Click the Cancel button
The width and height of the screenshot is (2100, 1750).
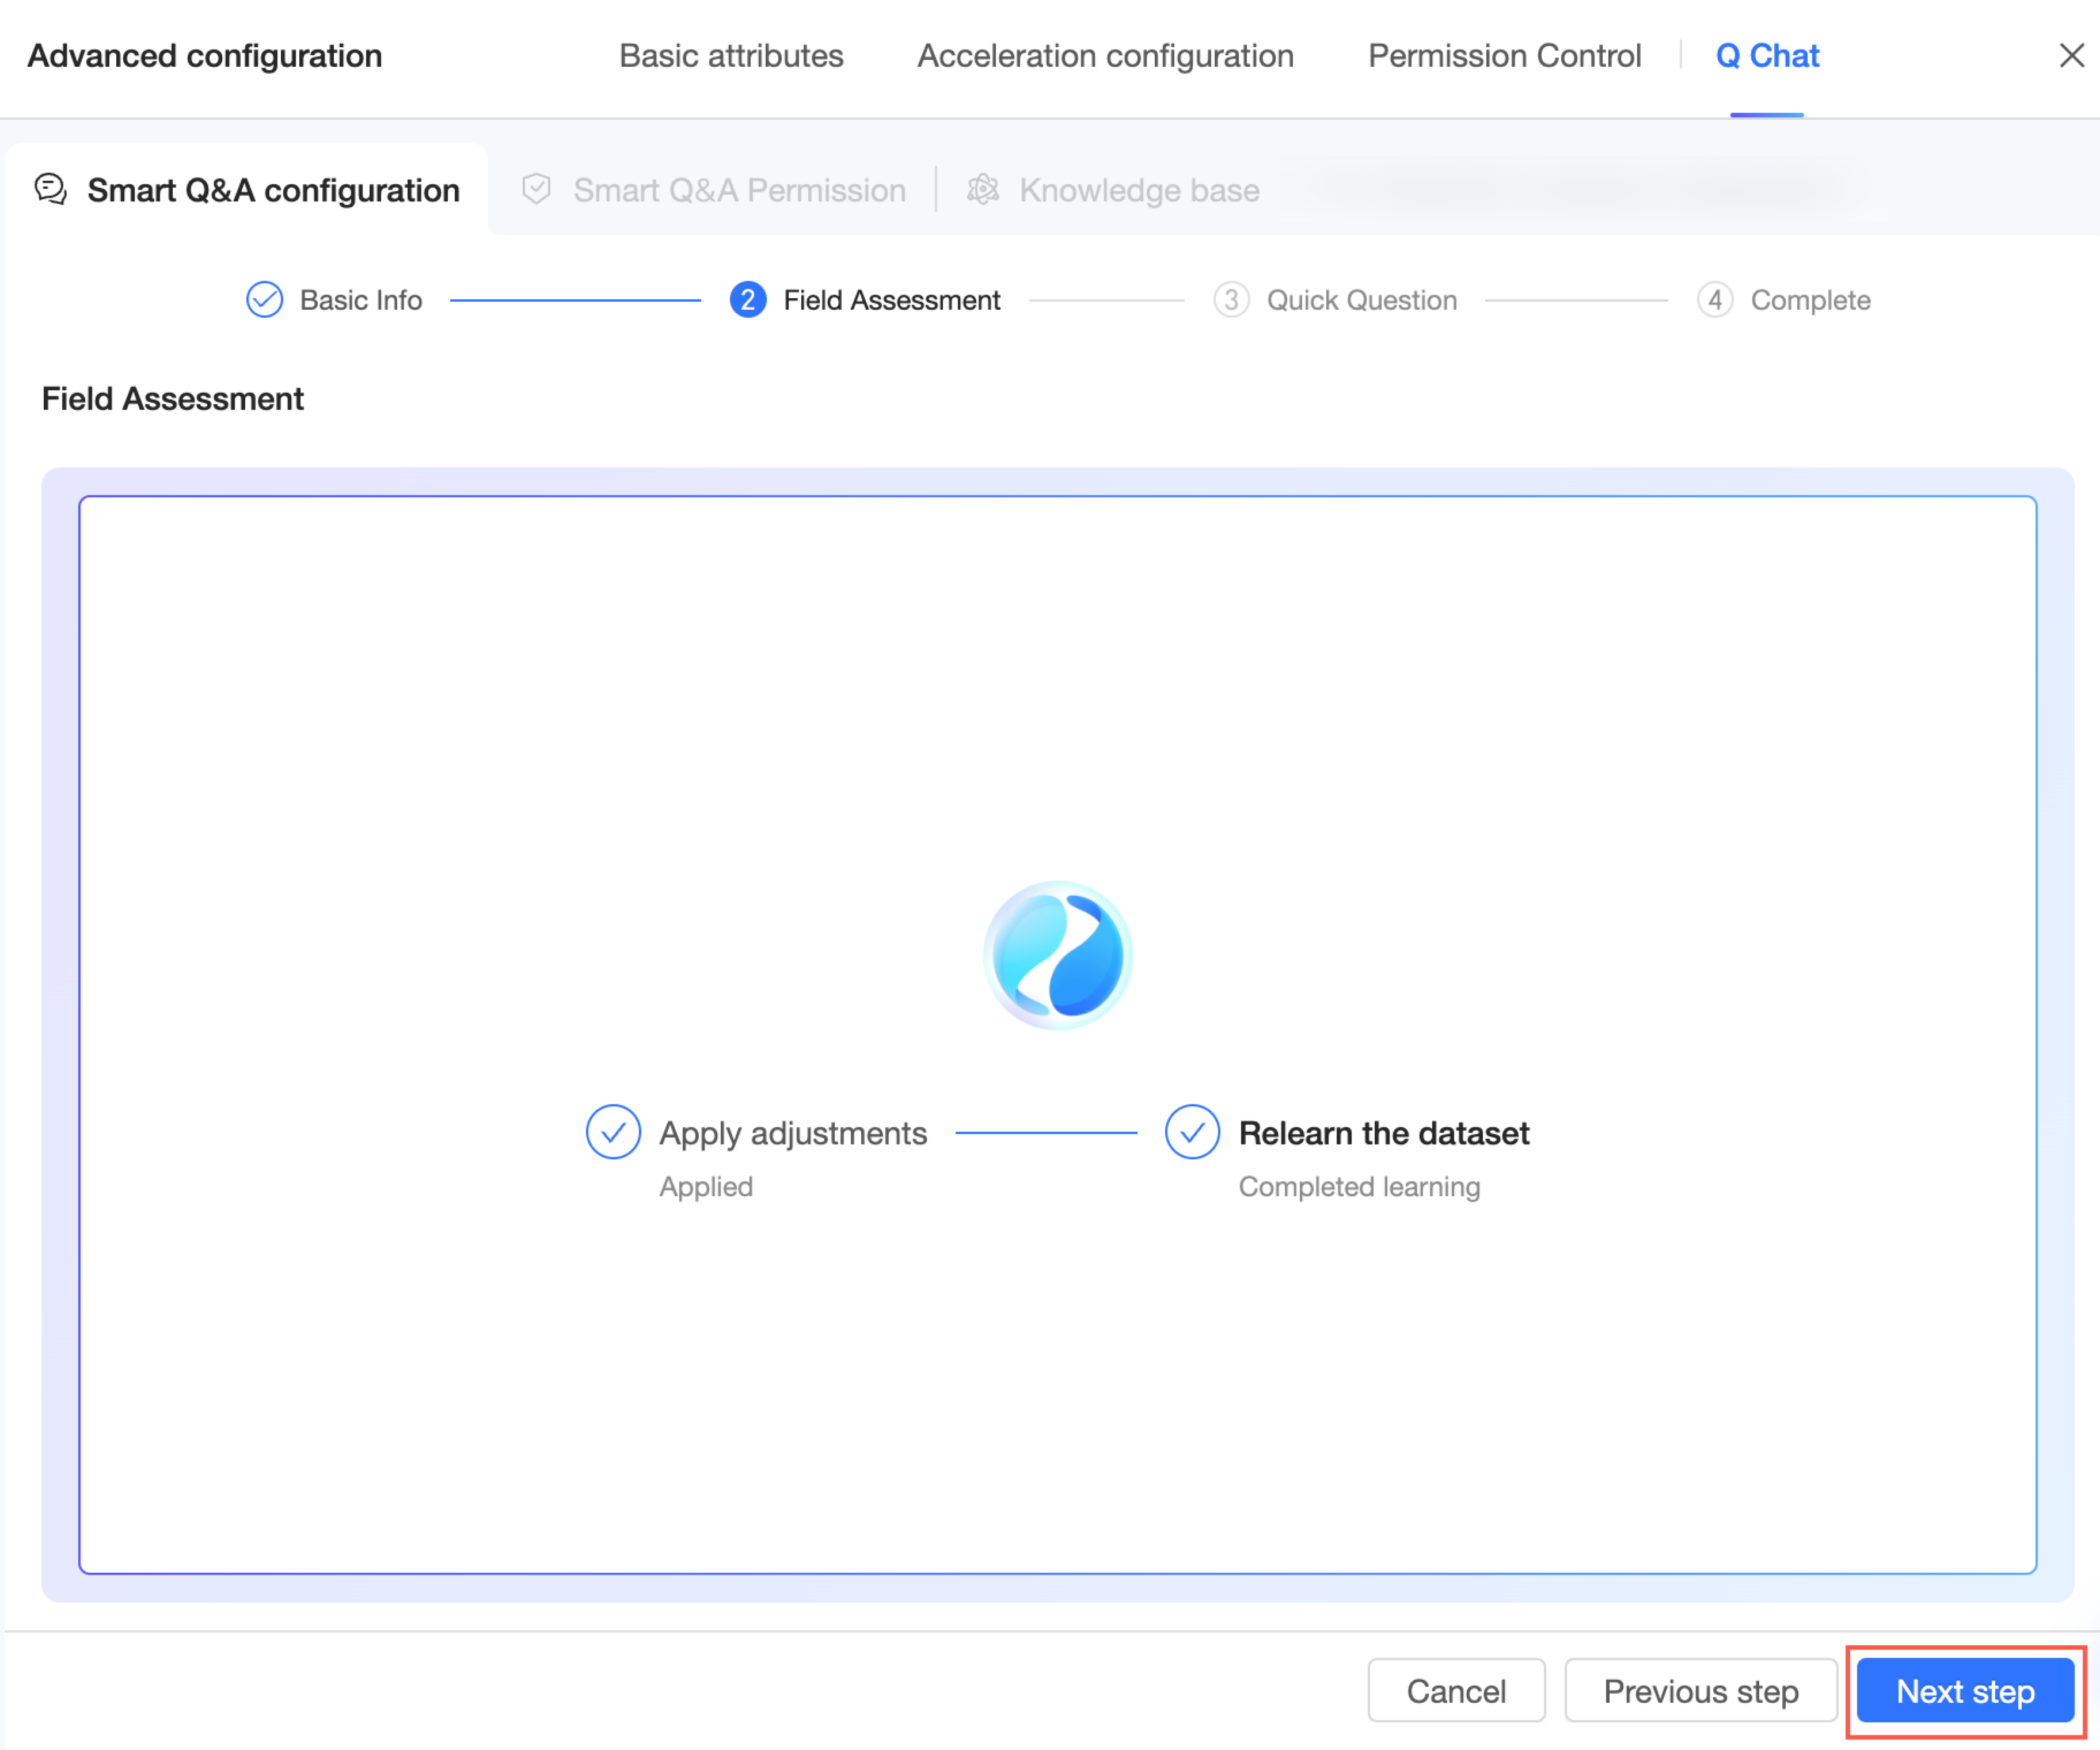[x=1455, y=1691]
